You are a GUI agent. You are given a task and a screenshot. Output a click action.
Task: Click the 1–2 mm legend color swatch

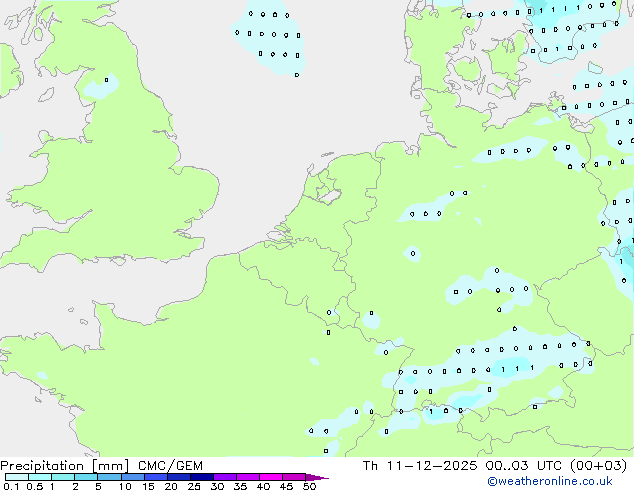(x=63, y=477)
